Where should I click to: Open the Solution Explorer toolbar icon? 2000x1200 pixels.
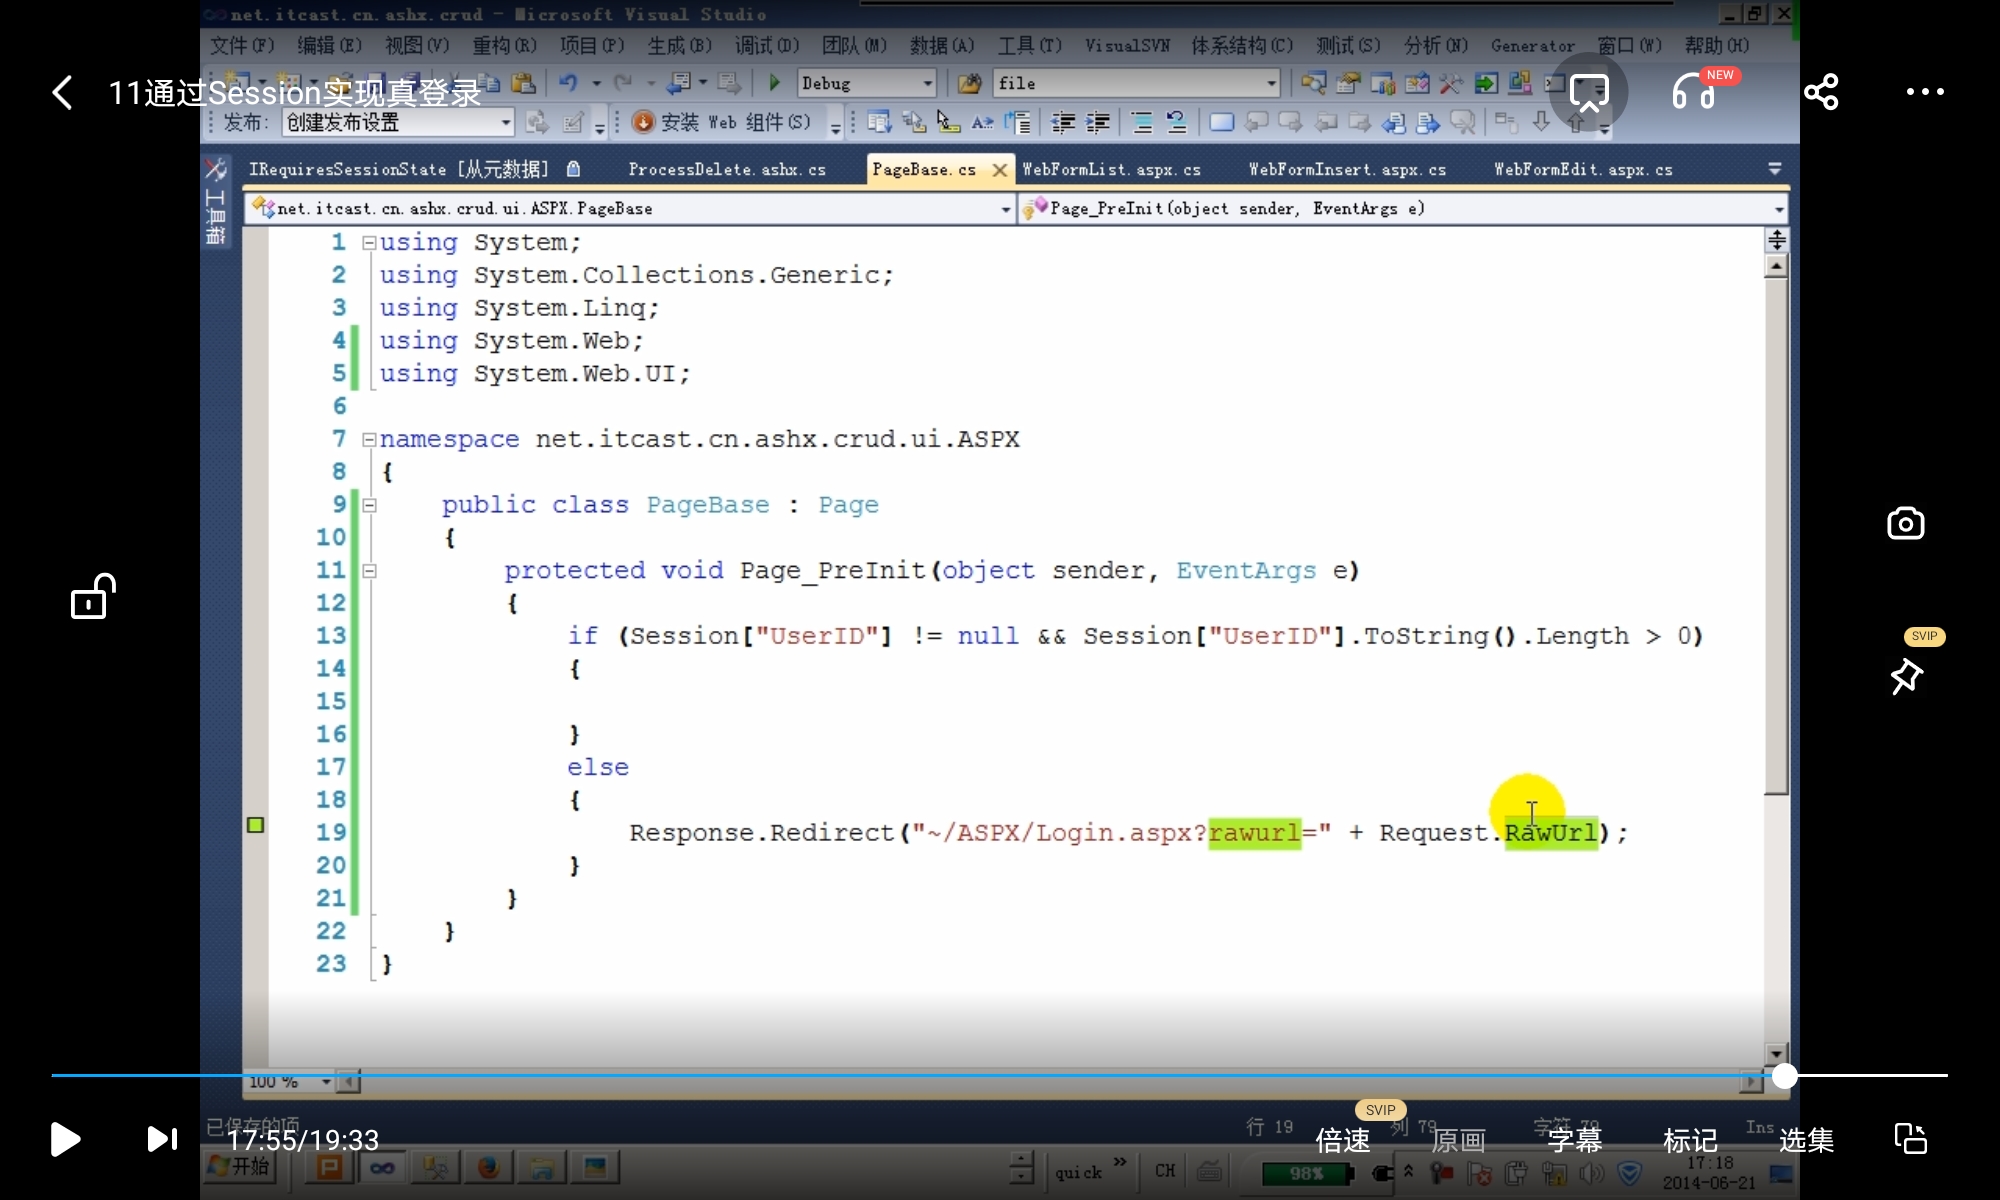point(1313,83)
